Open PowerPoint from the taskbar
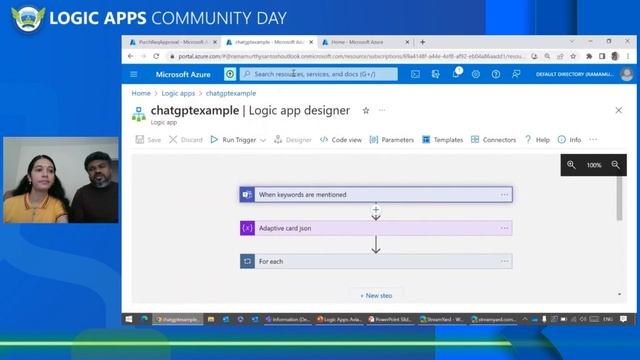The width and height of the screenshot is (640, 360). (390, 319)
